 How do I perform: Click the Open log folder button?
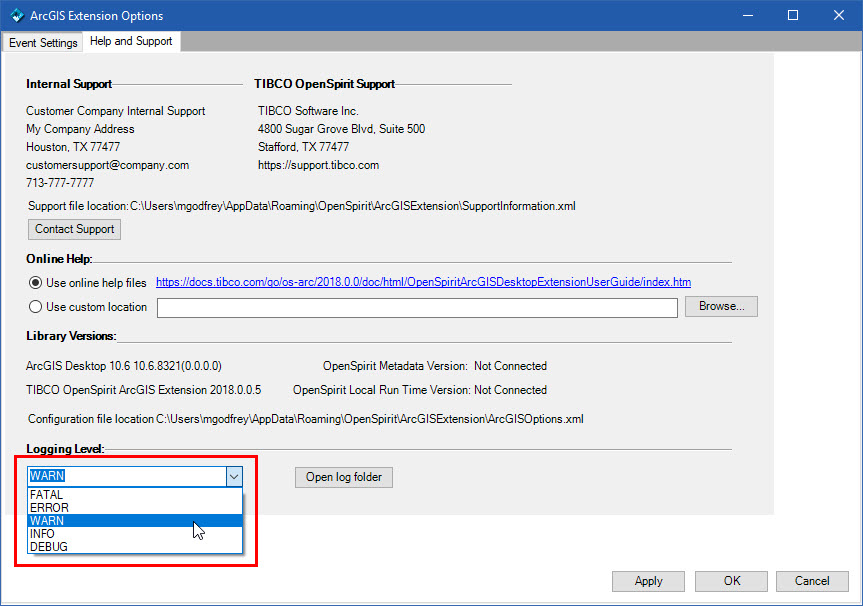pos(343,477)
